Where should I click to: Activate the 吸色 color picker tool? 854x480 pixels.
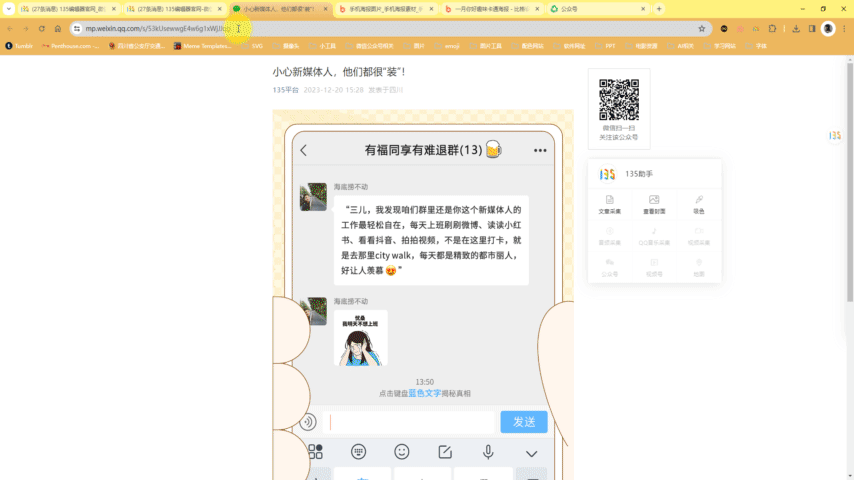pos(699,204)
